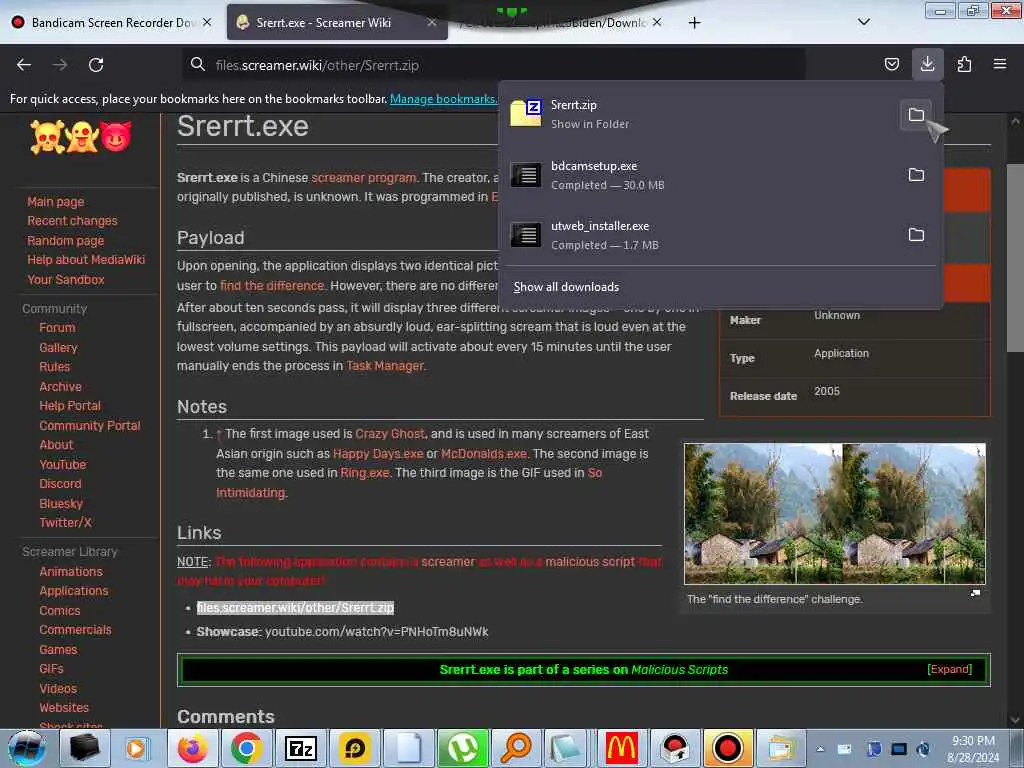Image resolution: width=1024 pixels, height=768 pixels.
Task: Open media player taskbar icon
Action: pos(136,748)
